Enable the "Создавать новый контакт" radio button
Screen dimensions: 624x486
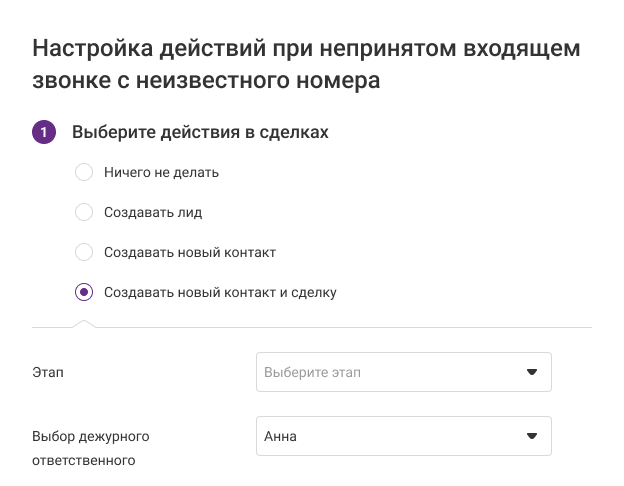(85, 252)
